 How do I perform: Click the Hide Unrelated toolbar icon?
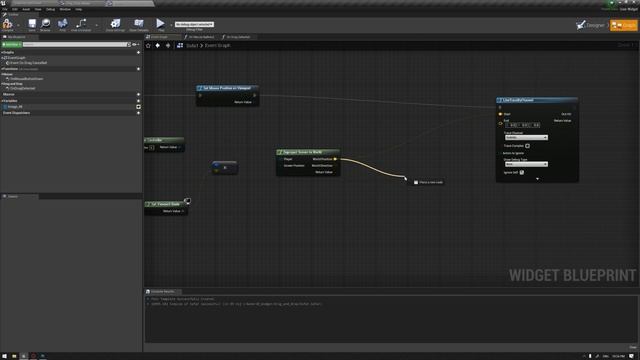(81, 24)
